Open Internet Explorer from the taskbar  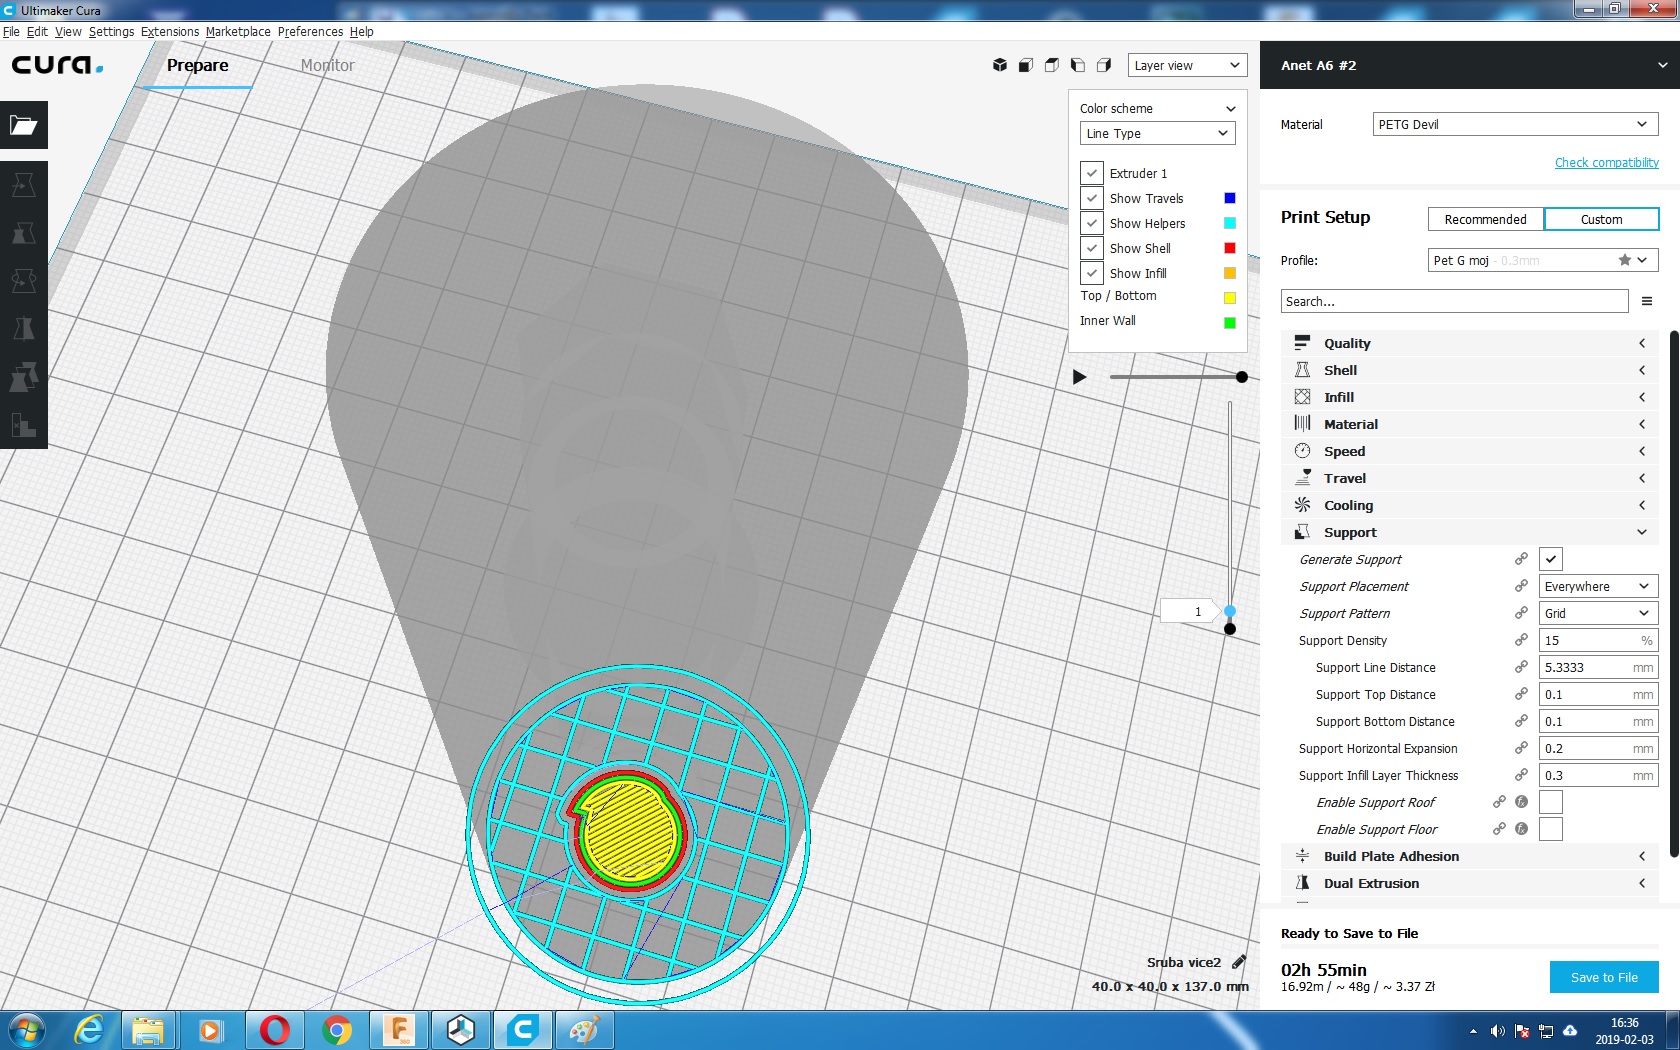[89, 1029]
